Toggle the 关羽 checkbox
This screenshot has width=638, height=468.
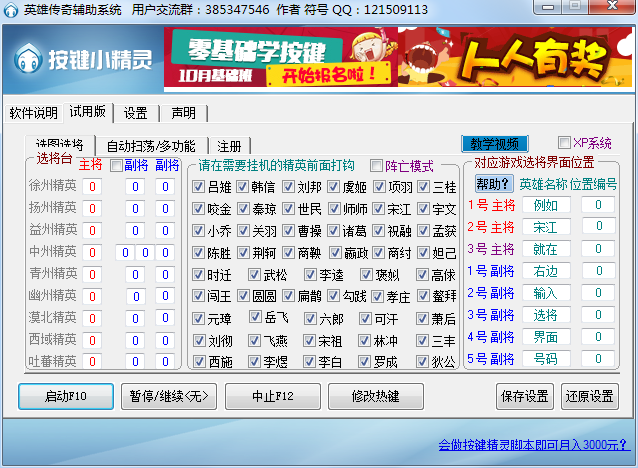point(243,231)
